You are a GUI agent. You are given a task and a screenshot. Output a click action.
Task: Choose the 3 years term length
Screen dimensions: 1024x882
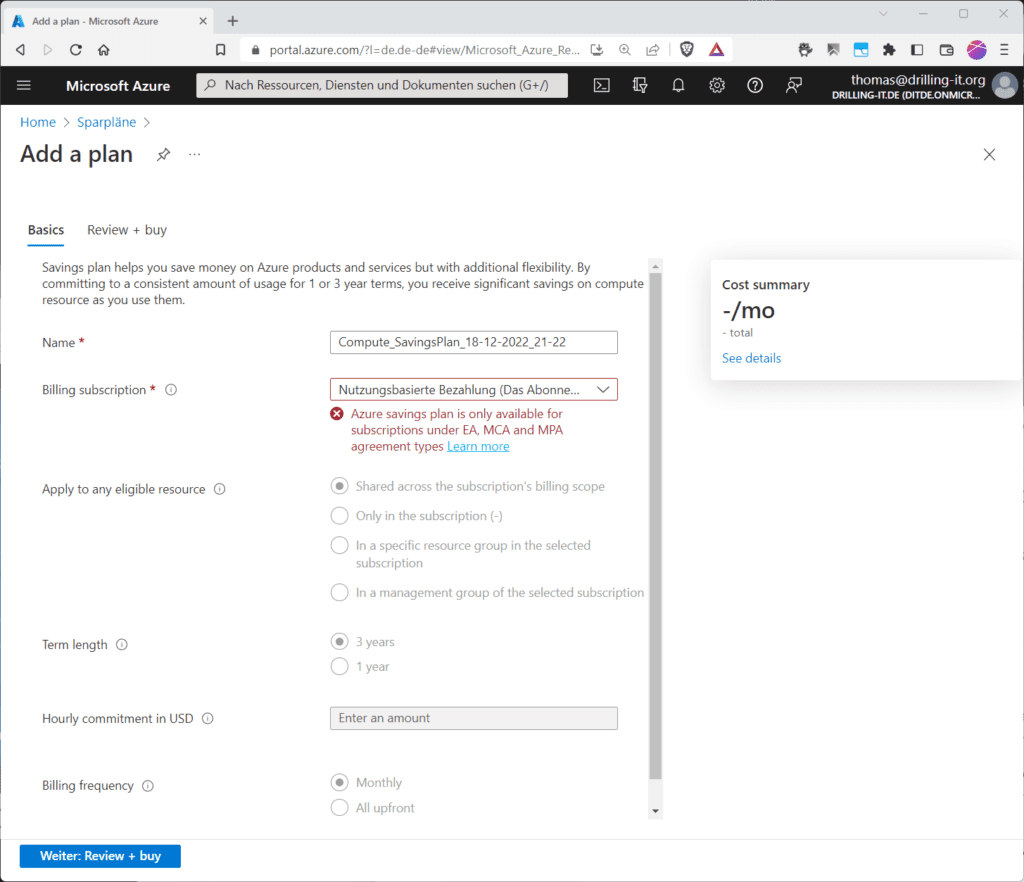pos(340,642)
